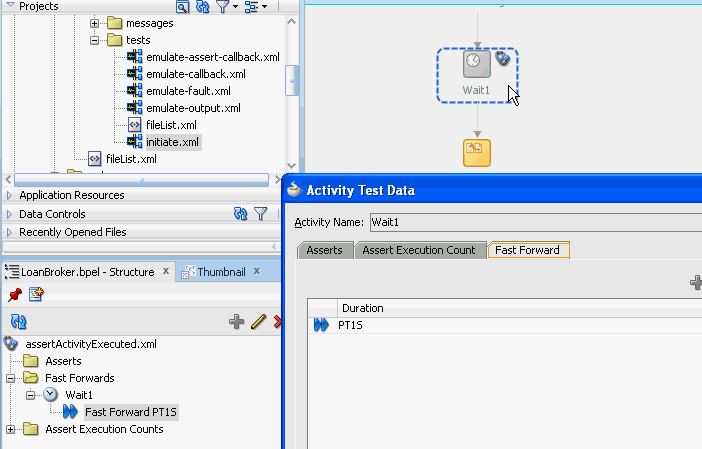This screenshot has width=702, height=449.
Task: Click the test data icon beside Wait1
Action: pos(503,58)
